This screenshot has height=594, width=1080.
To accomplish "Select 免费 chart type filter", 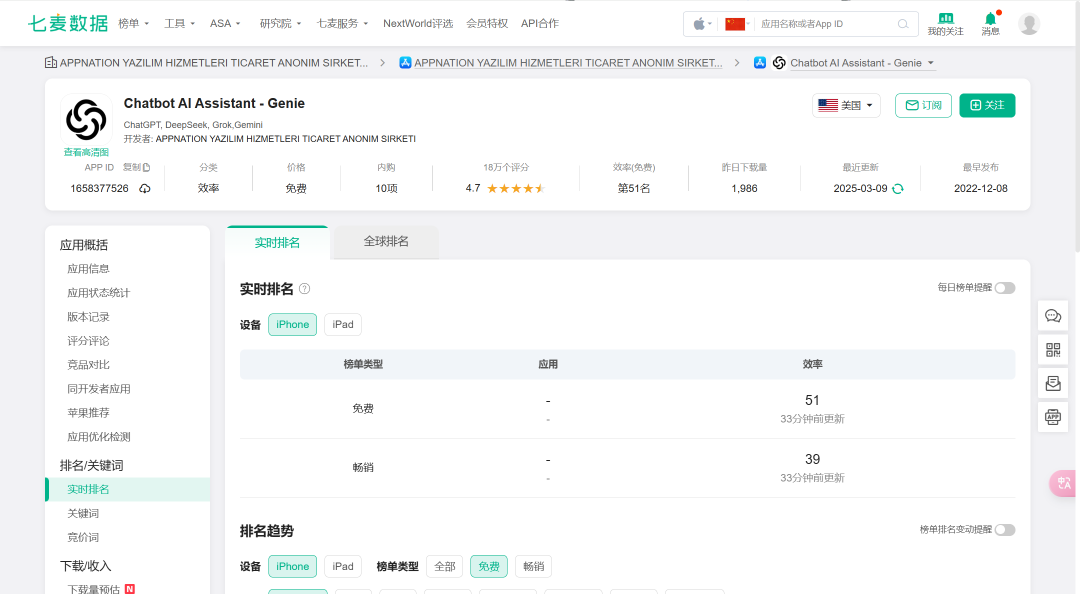I will point(489,566).
